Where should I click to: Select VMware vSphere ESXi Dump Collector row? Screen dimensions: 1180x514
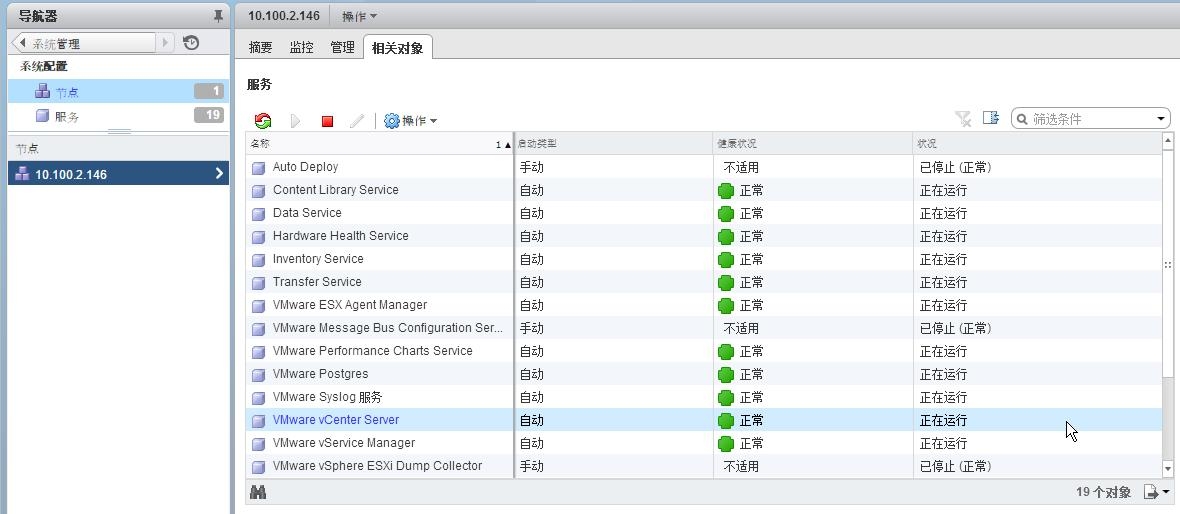[704, 466]
